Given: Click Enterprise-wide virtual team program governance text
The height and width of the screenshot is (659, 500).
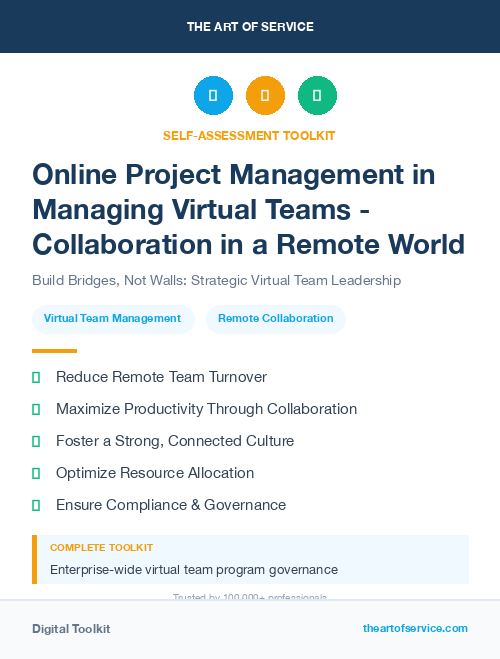Looking at the screenshot, I should point(194,570).
